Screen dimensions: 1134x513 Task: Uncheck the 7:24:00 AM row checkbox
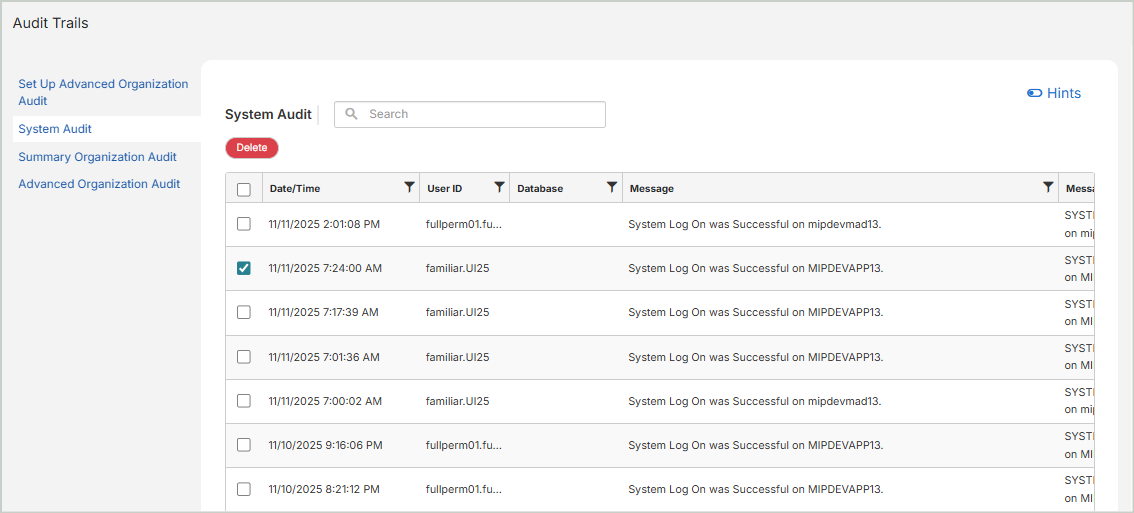244,268
